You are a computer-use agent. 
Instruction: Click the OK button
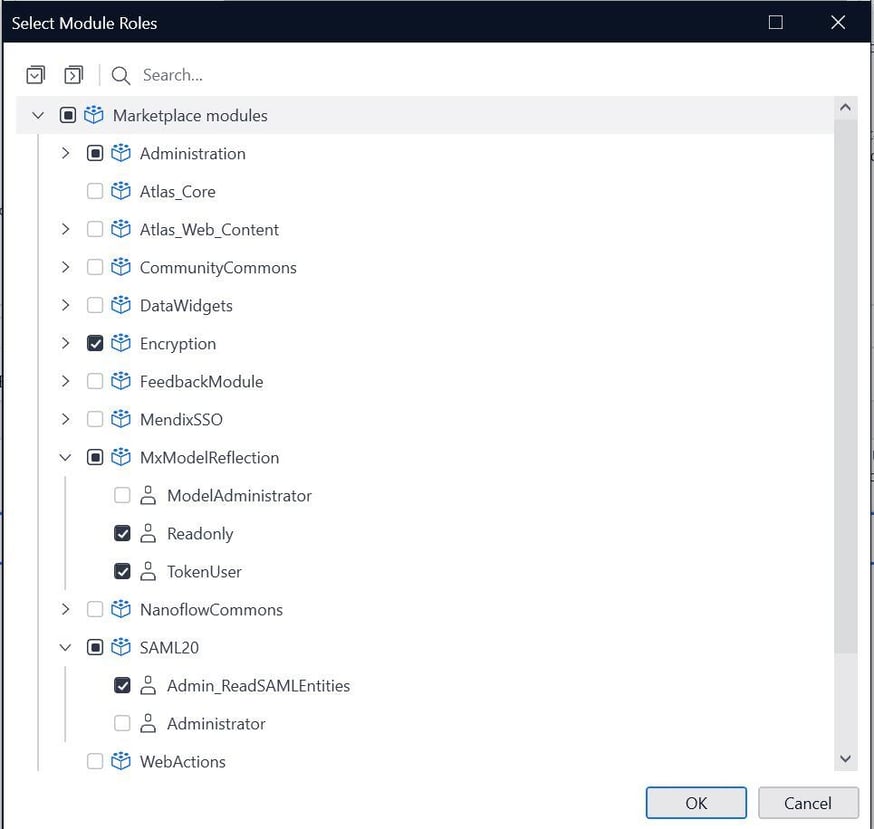[x=696, y=802]
